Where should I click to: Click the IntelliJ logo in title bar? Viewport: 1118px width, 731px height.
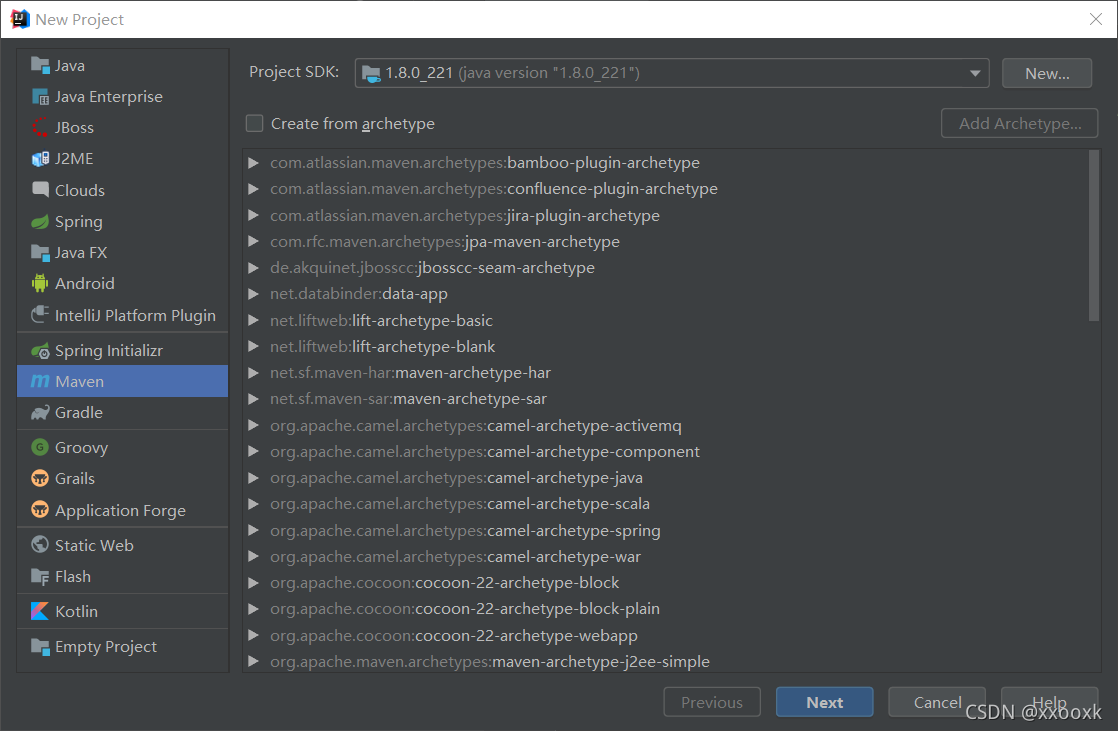[x=20, y=19]
